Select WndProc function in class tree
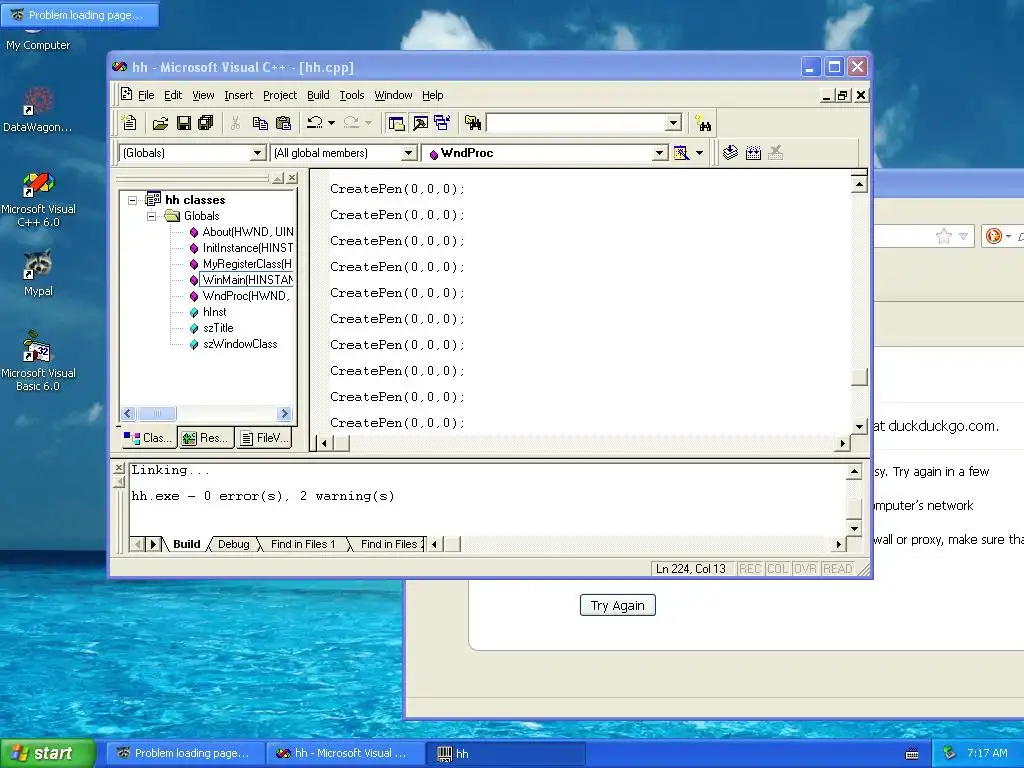1024x768 pixels. coord(246,296)
